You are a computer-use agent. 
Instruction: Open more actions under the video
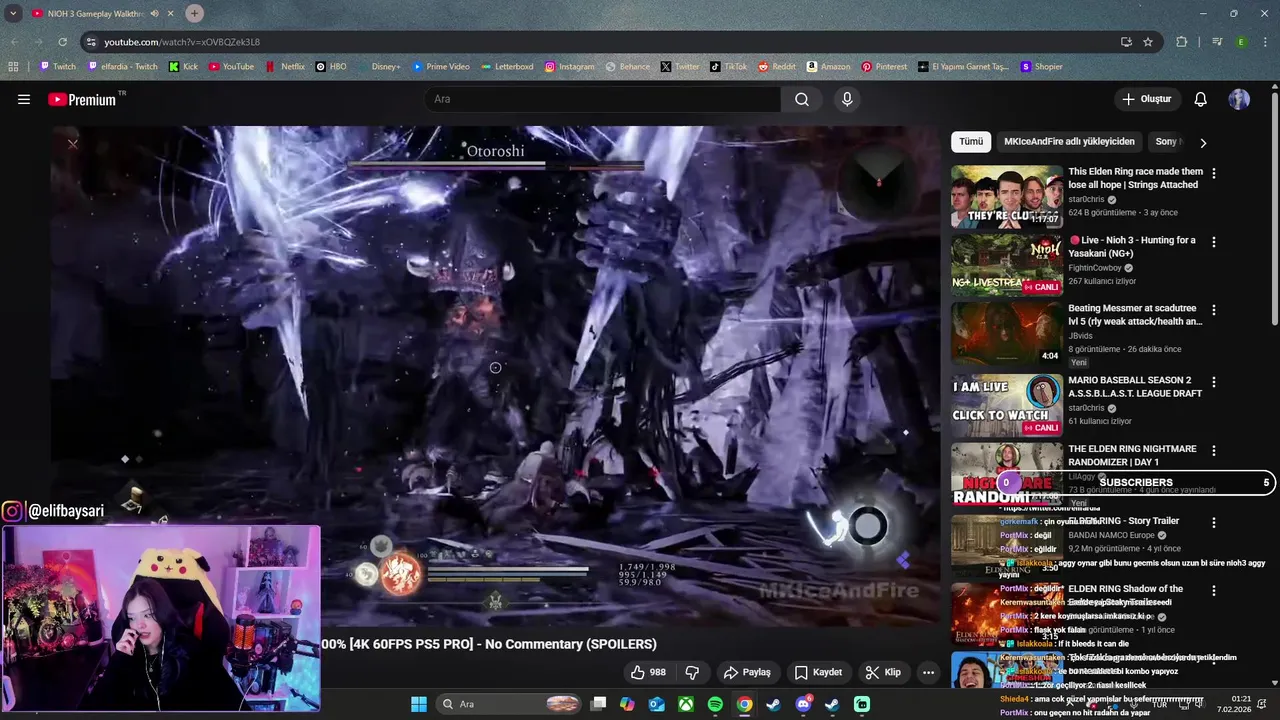928,672
